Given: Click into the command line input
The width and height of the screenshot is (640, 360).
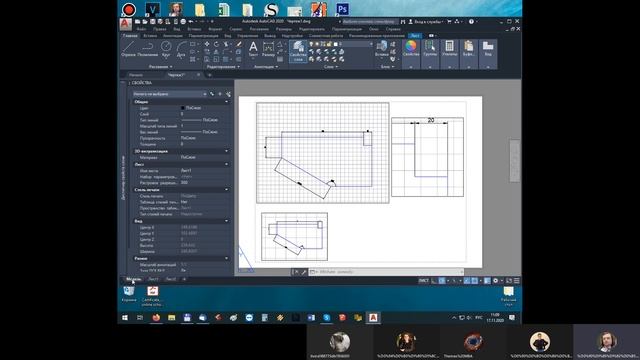Looking at the screenshot, I should (386, 272).
